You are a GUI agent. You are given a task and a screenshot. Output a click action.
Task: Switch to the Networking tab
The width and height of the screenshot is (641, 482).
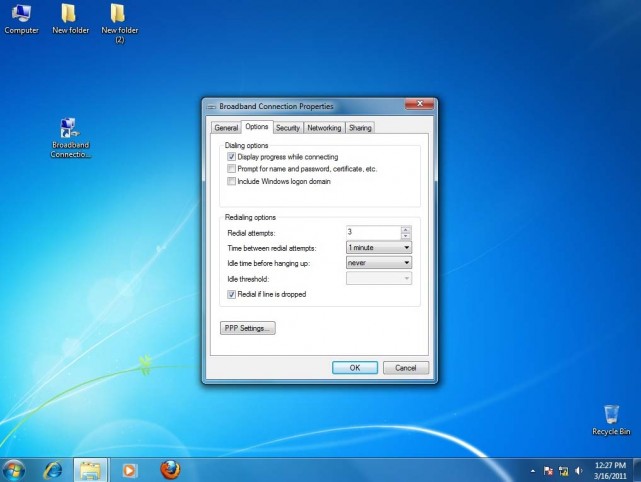pos(324,128)
